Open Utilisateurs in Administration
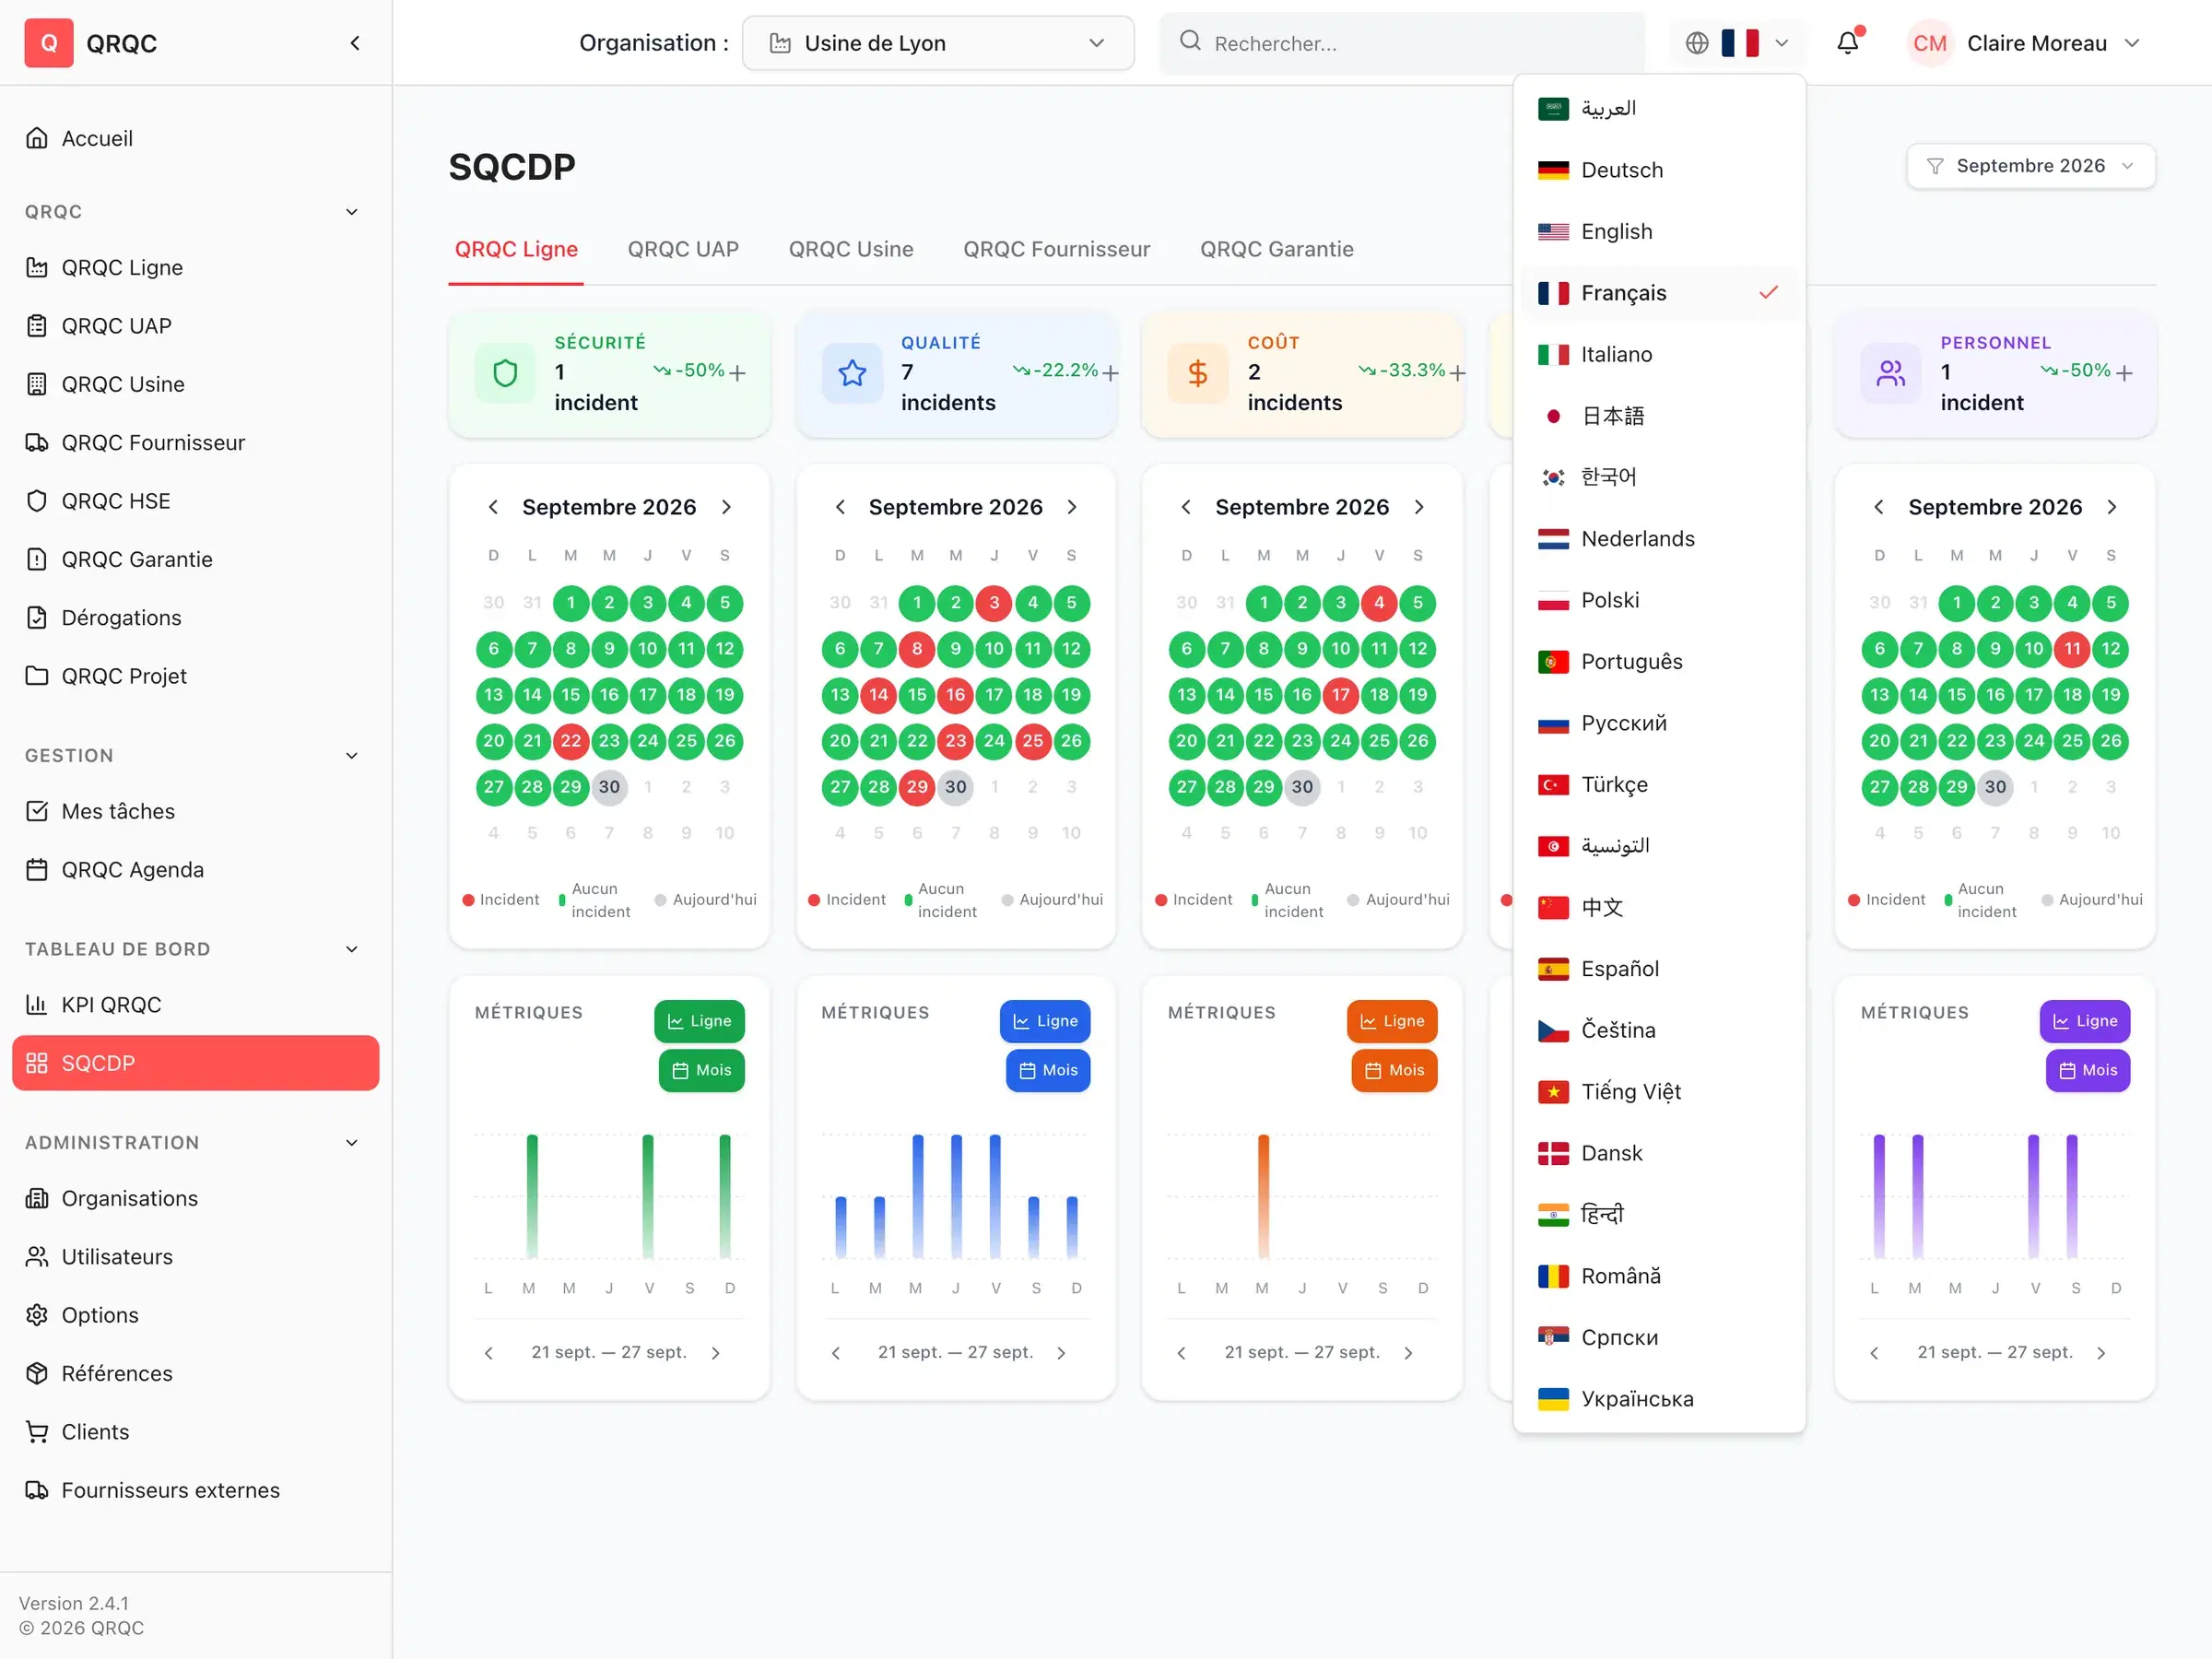Screen dimensions: 2212x1659 click(x=196, y=1257)
